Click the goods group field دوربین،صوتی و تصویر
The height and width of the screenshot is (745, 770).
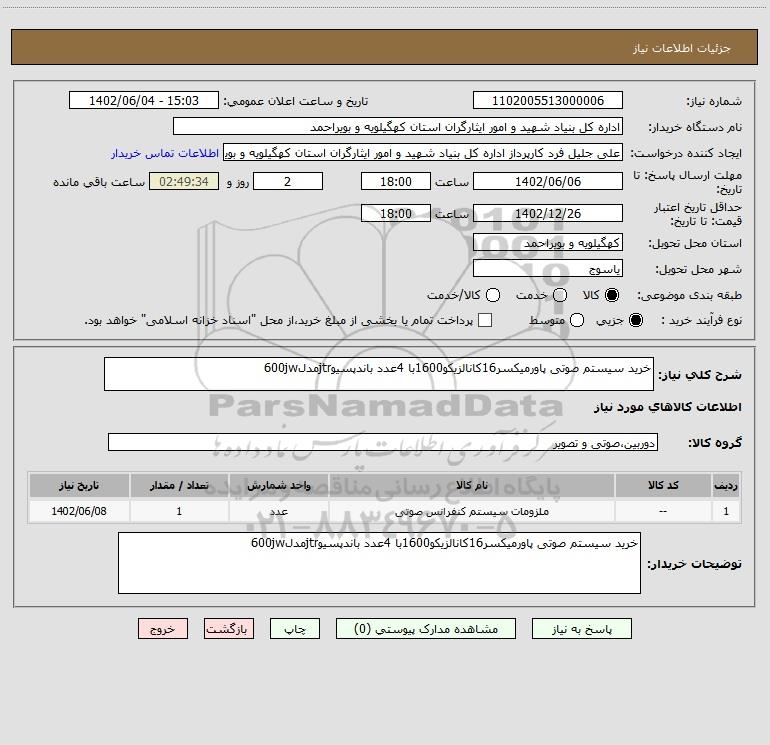click(383, 442)
